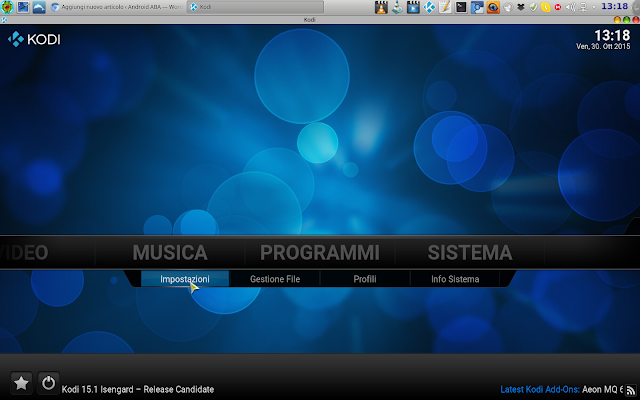The height and width of the screenshot is (400, 640).
Task: Open the terminal launcher in the panel
Action: 461,7
